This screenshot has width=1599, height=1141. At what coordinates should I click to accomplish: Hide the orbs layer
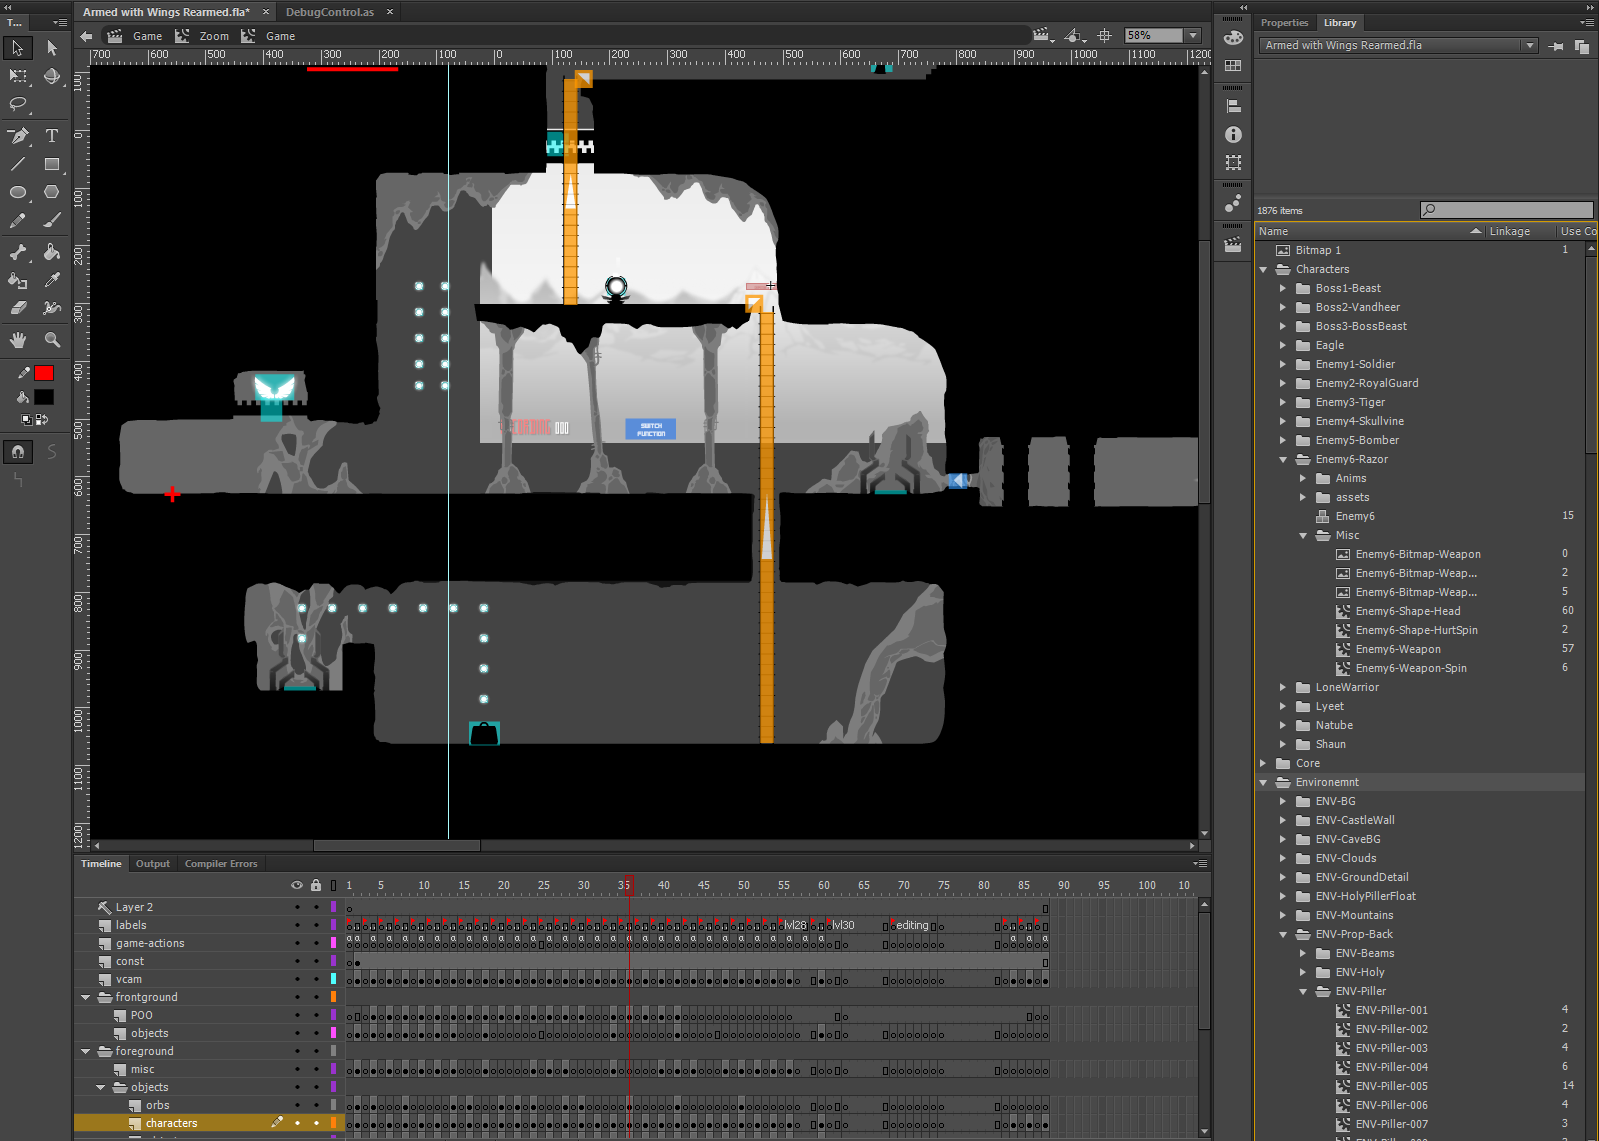[297, 1105]
